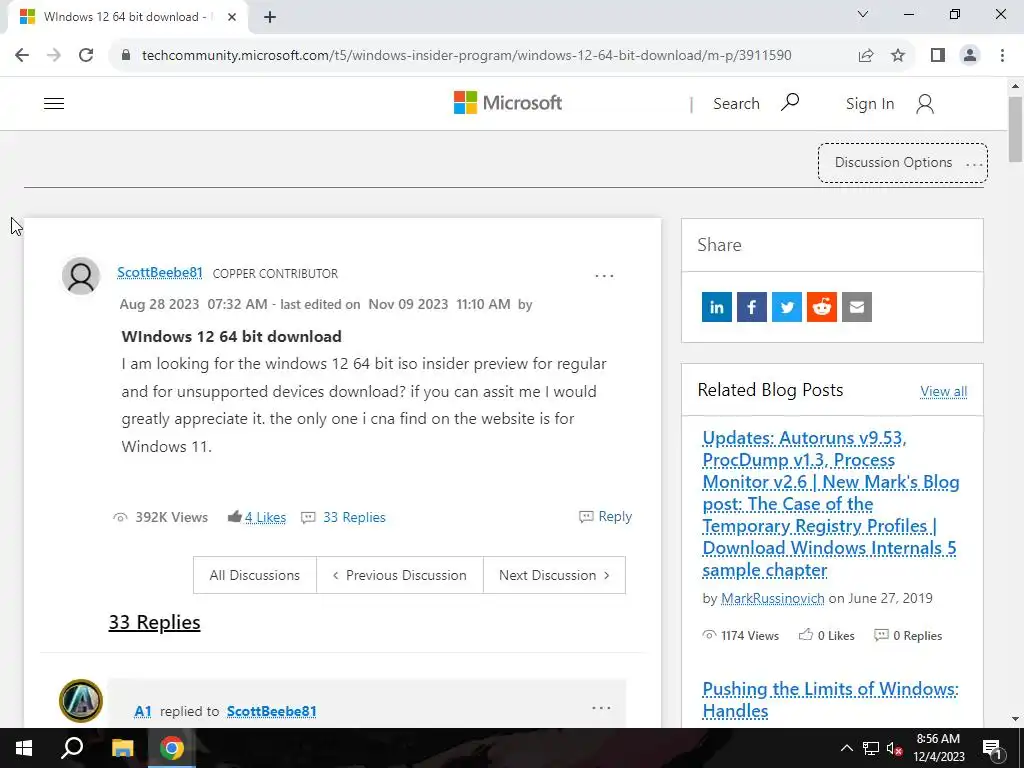Go to Previous Discussion
Image resolution: width=1024 pixels, height=768 pixels.
400,575
